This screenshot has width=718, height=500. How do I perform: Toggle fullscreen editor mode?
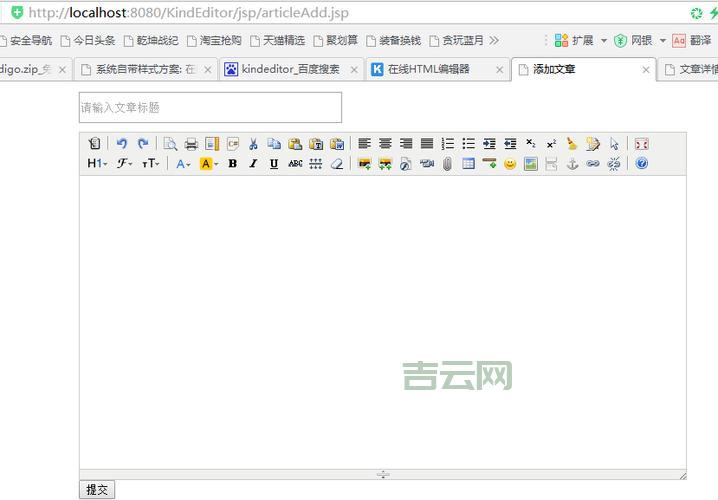coord(642,144)
